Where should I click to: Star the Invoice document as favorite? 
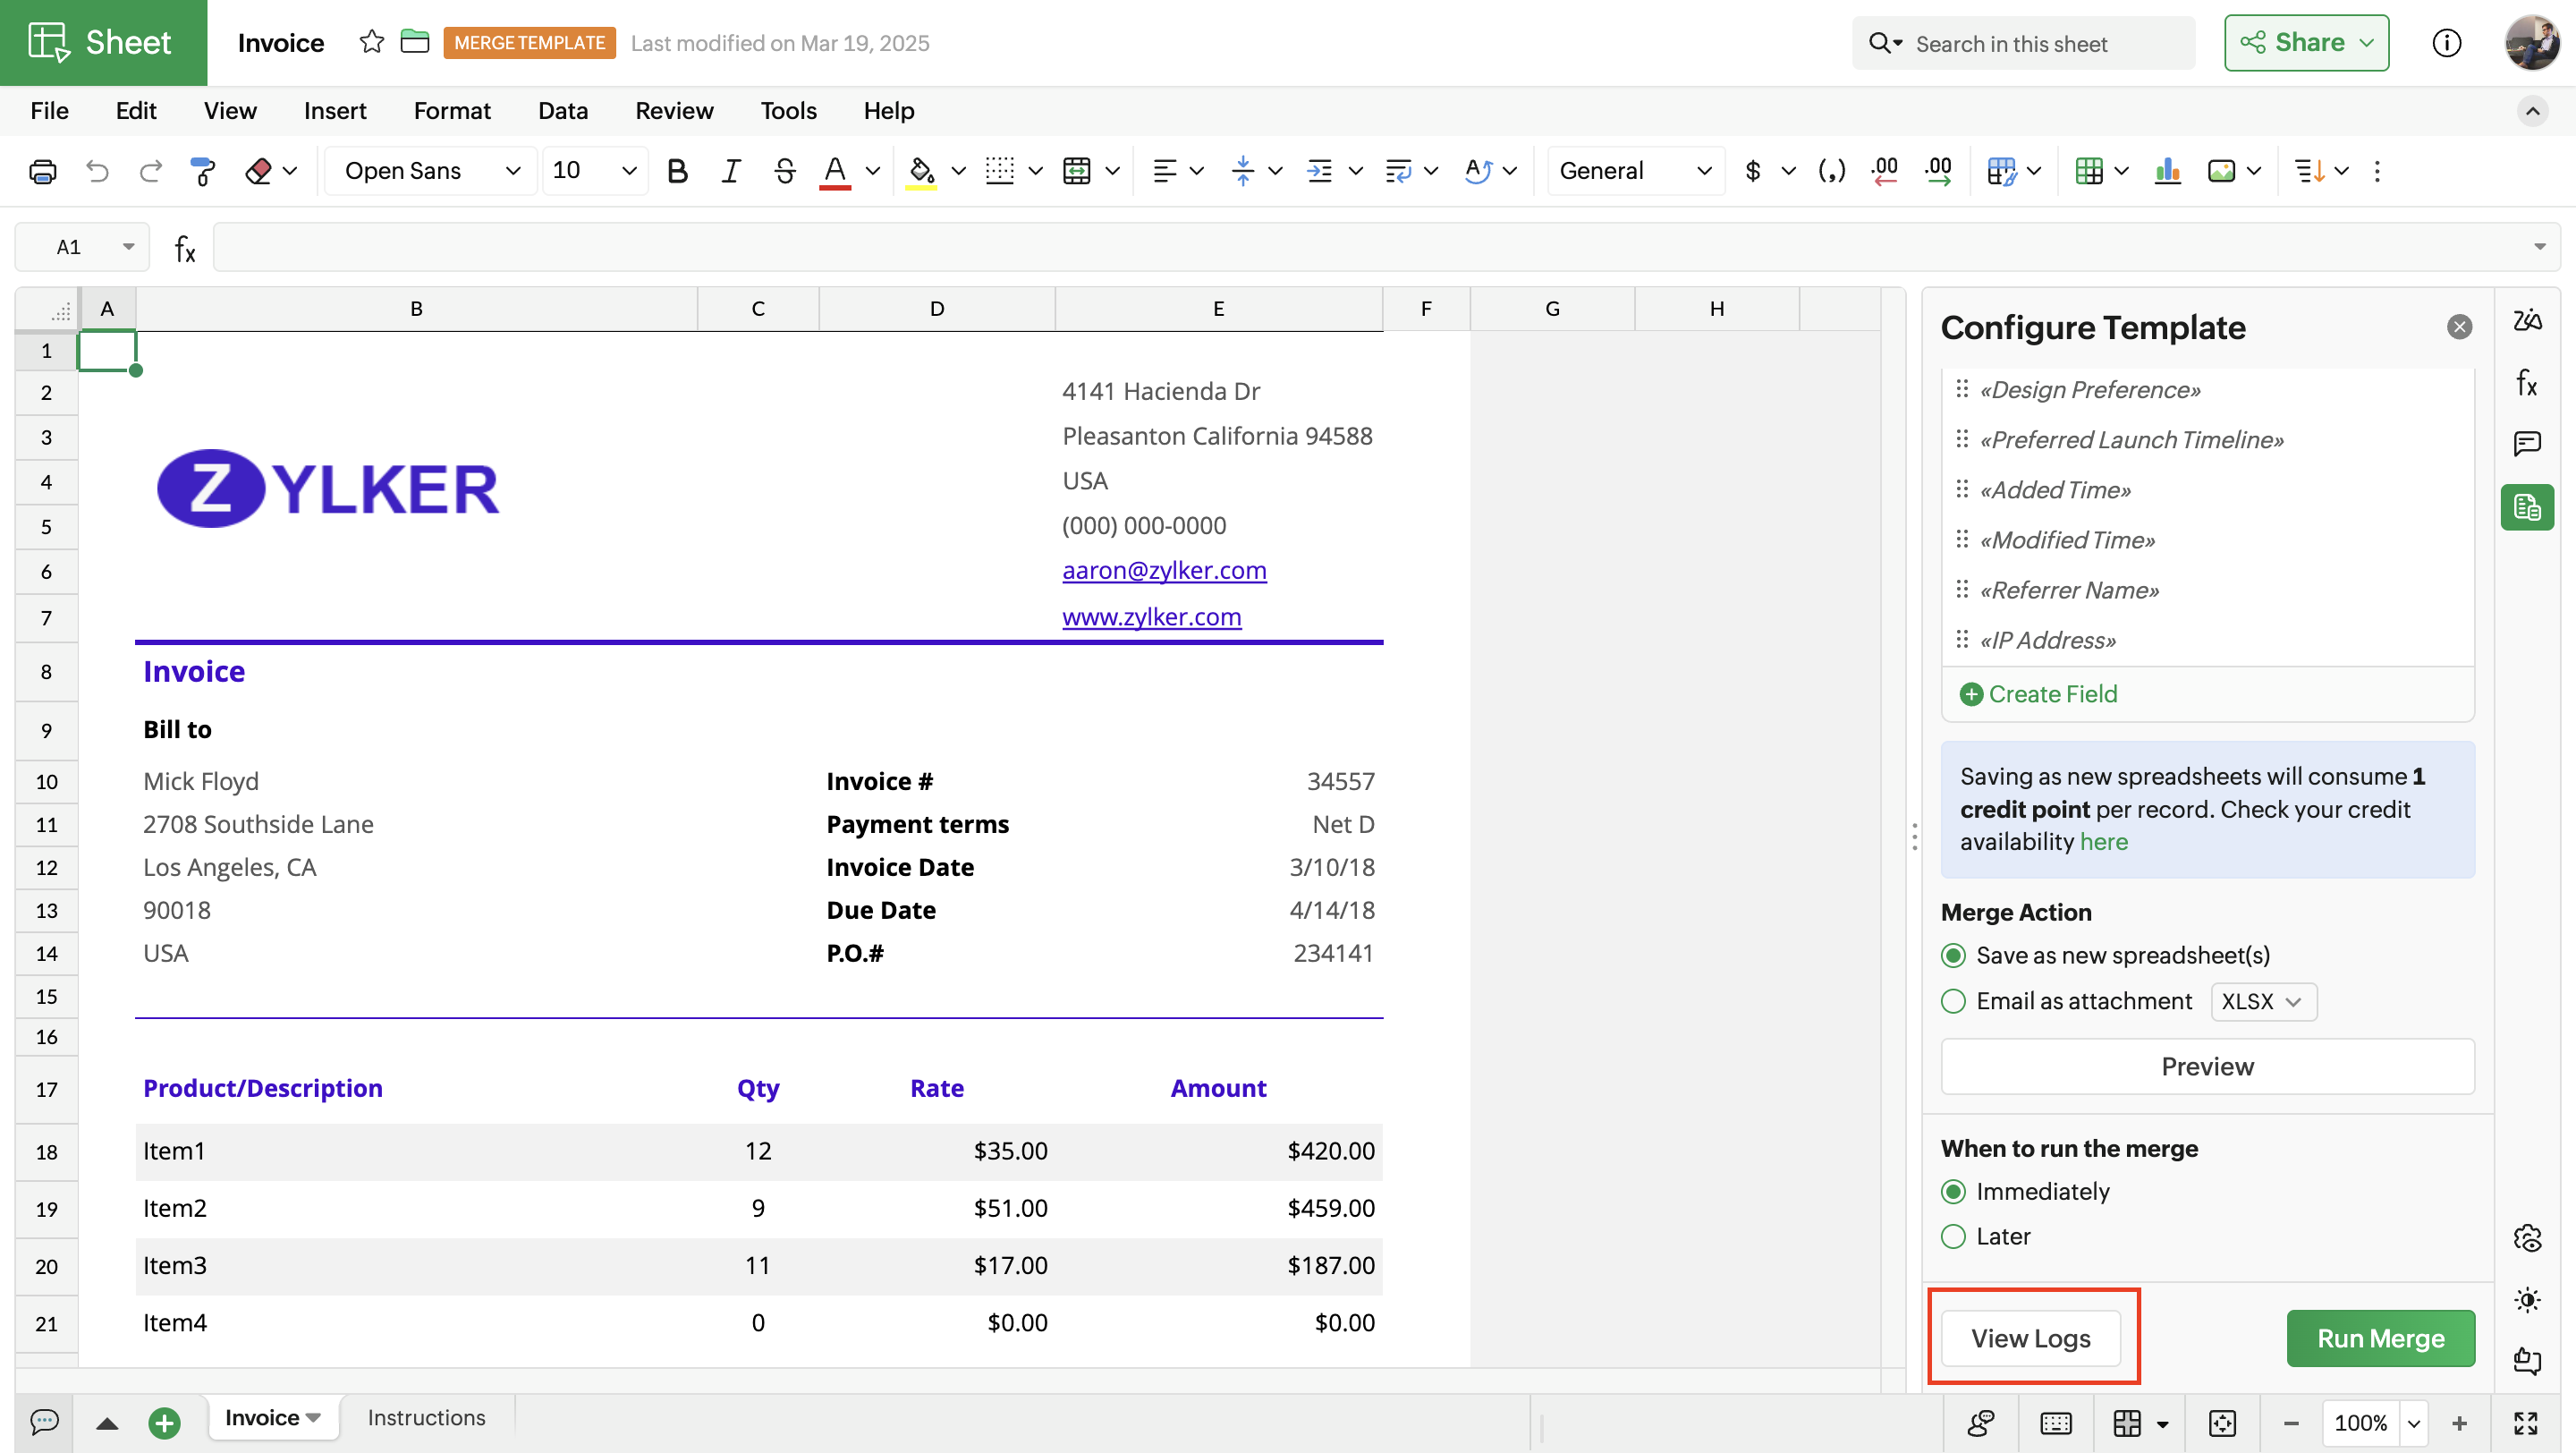371,42
